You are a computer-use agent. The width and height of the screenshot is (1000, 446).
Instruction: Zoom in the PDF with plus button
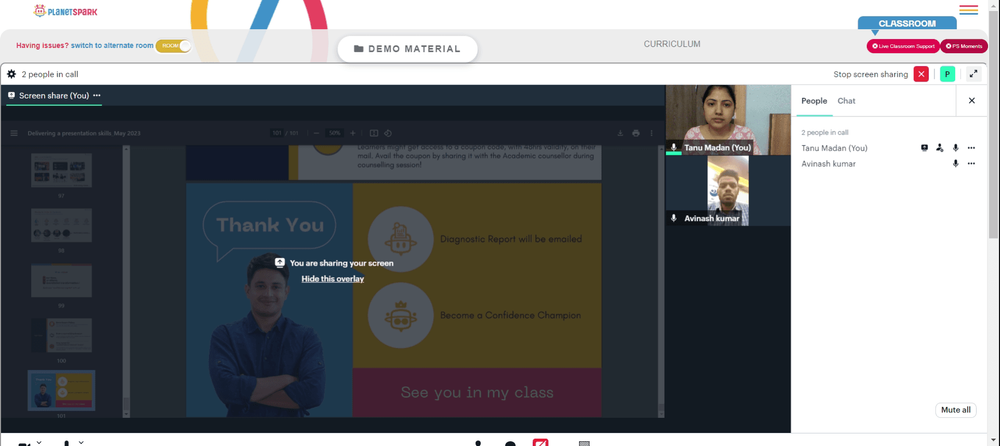tap(353, 133)
